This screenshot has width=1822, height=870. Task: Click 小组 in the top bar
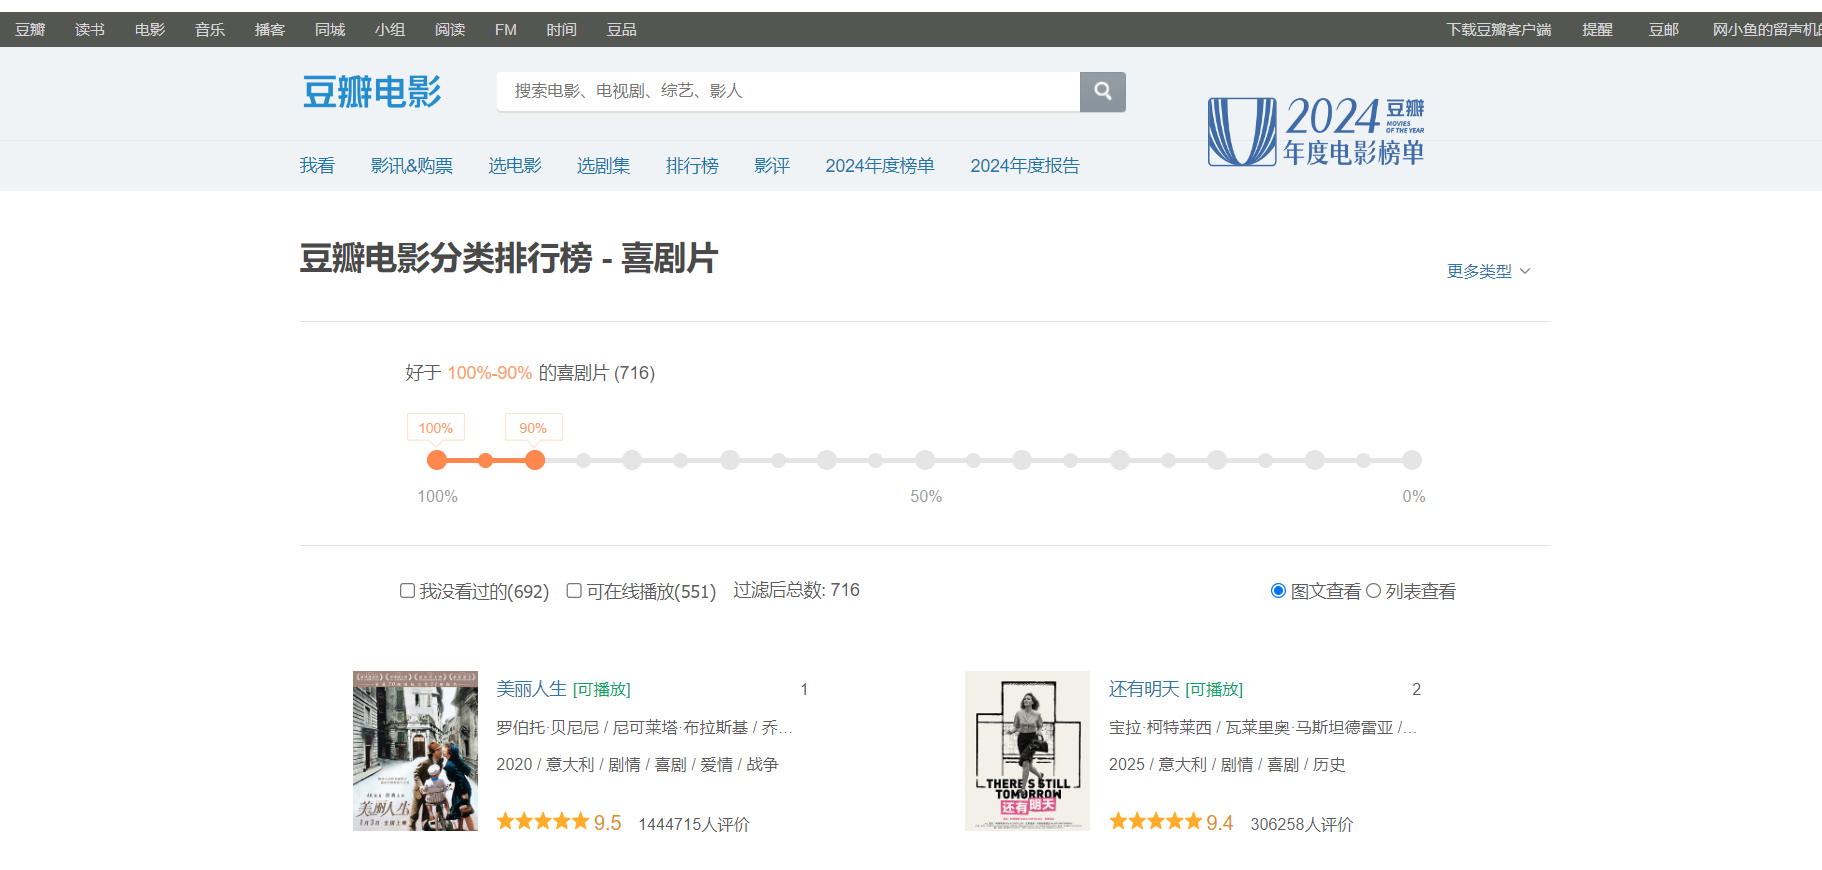(390, 30)
